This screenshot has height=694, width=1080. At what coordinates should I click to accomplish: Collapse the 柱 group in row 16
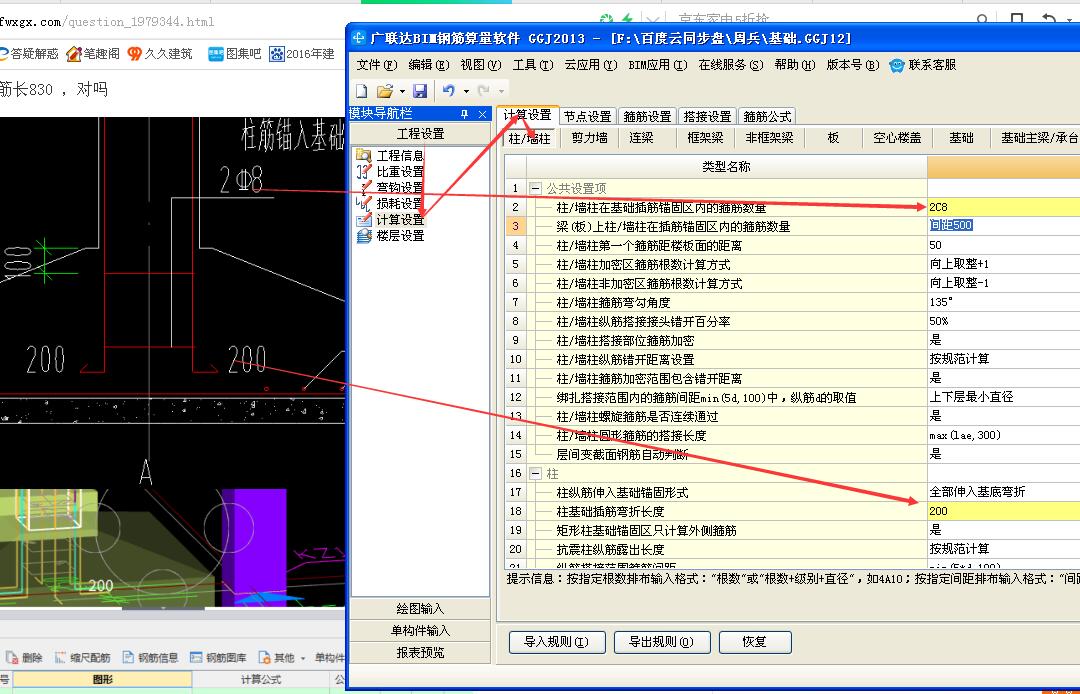535,474
